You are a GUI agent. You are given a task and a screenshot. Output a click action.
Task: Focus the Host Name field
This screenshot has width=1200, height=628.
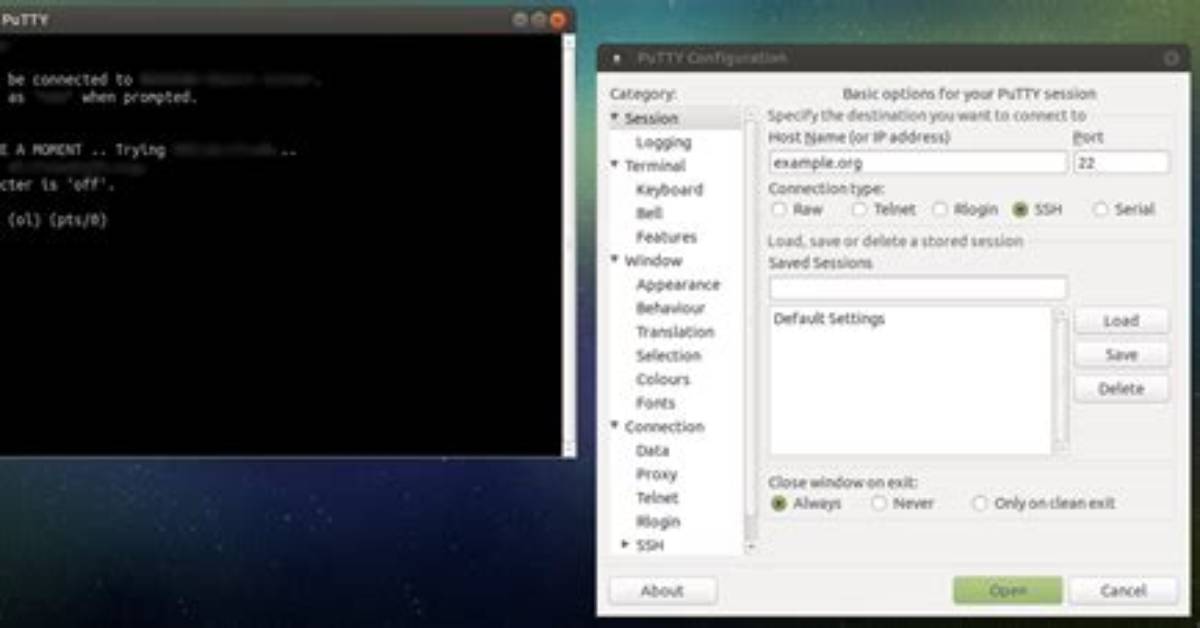point(918,162)
